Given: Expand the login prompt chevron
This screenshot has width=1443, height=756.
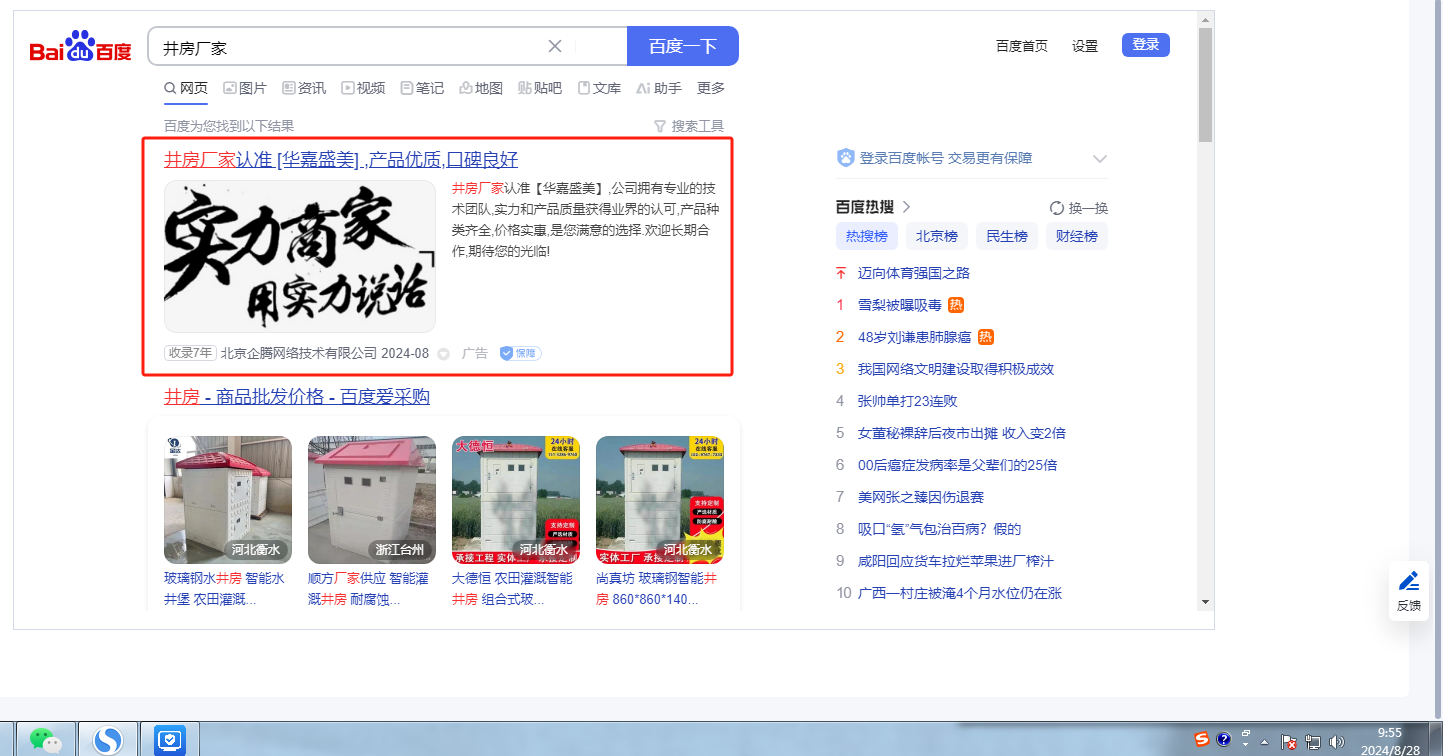Looking at the screenshot, I should point(1100,159).
